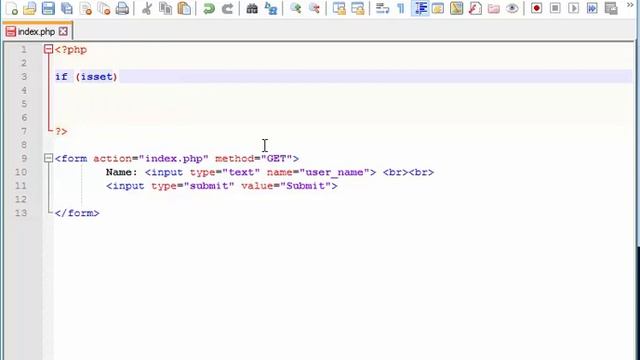Click the '<br><br>' tags on line 10
The height and width of the screenshot is (360, 640).
coord(408,172)
